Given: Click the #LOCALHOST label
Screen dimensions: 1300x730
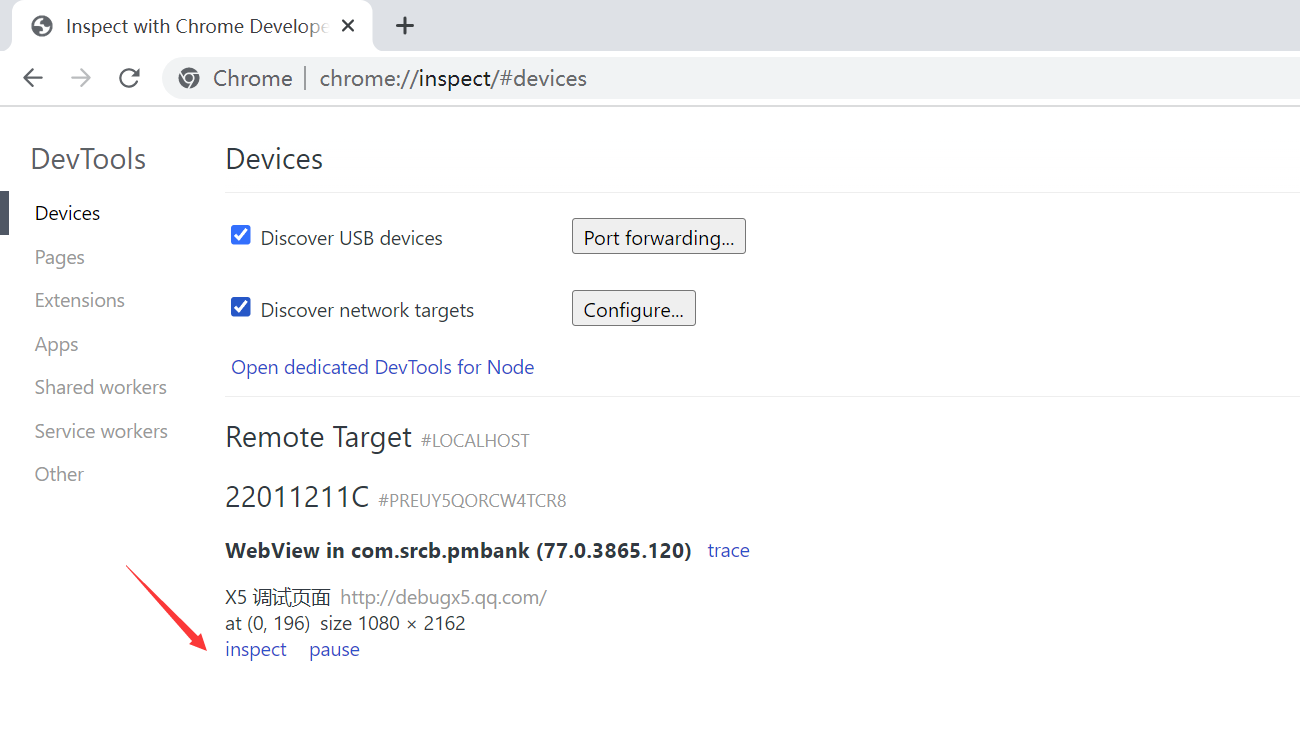Looking at the screenshot, I should [476, 441].
